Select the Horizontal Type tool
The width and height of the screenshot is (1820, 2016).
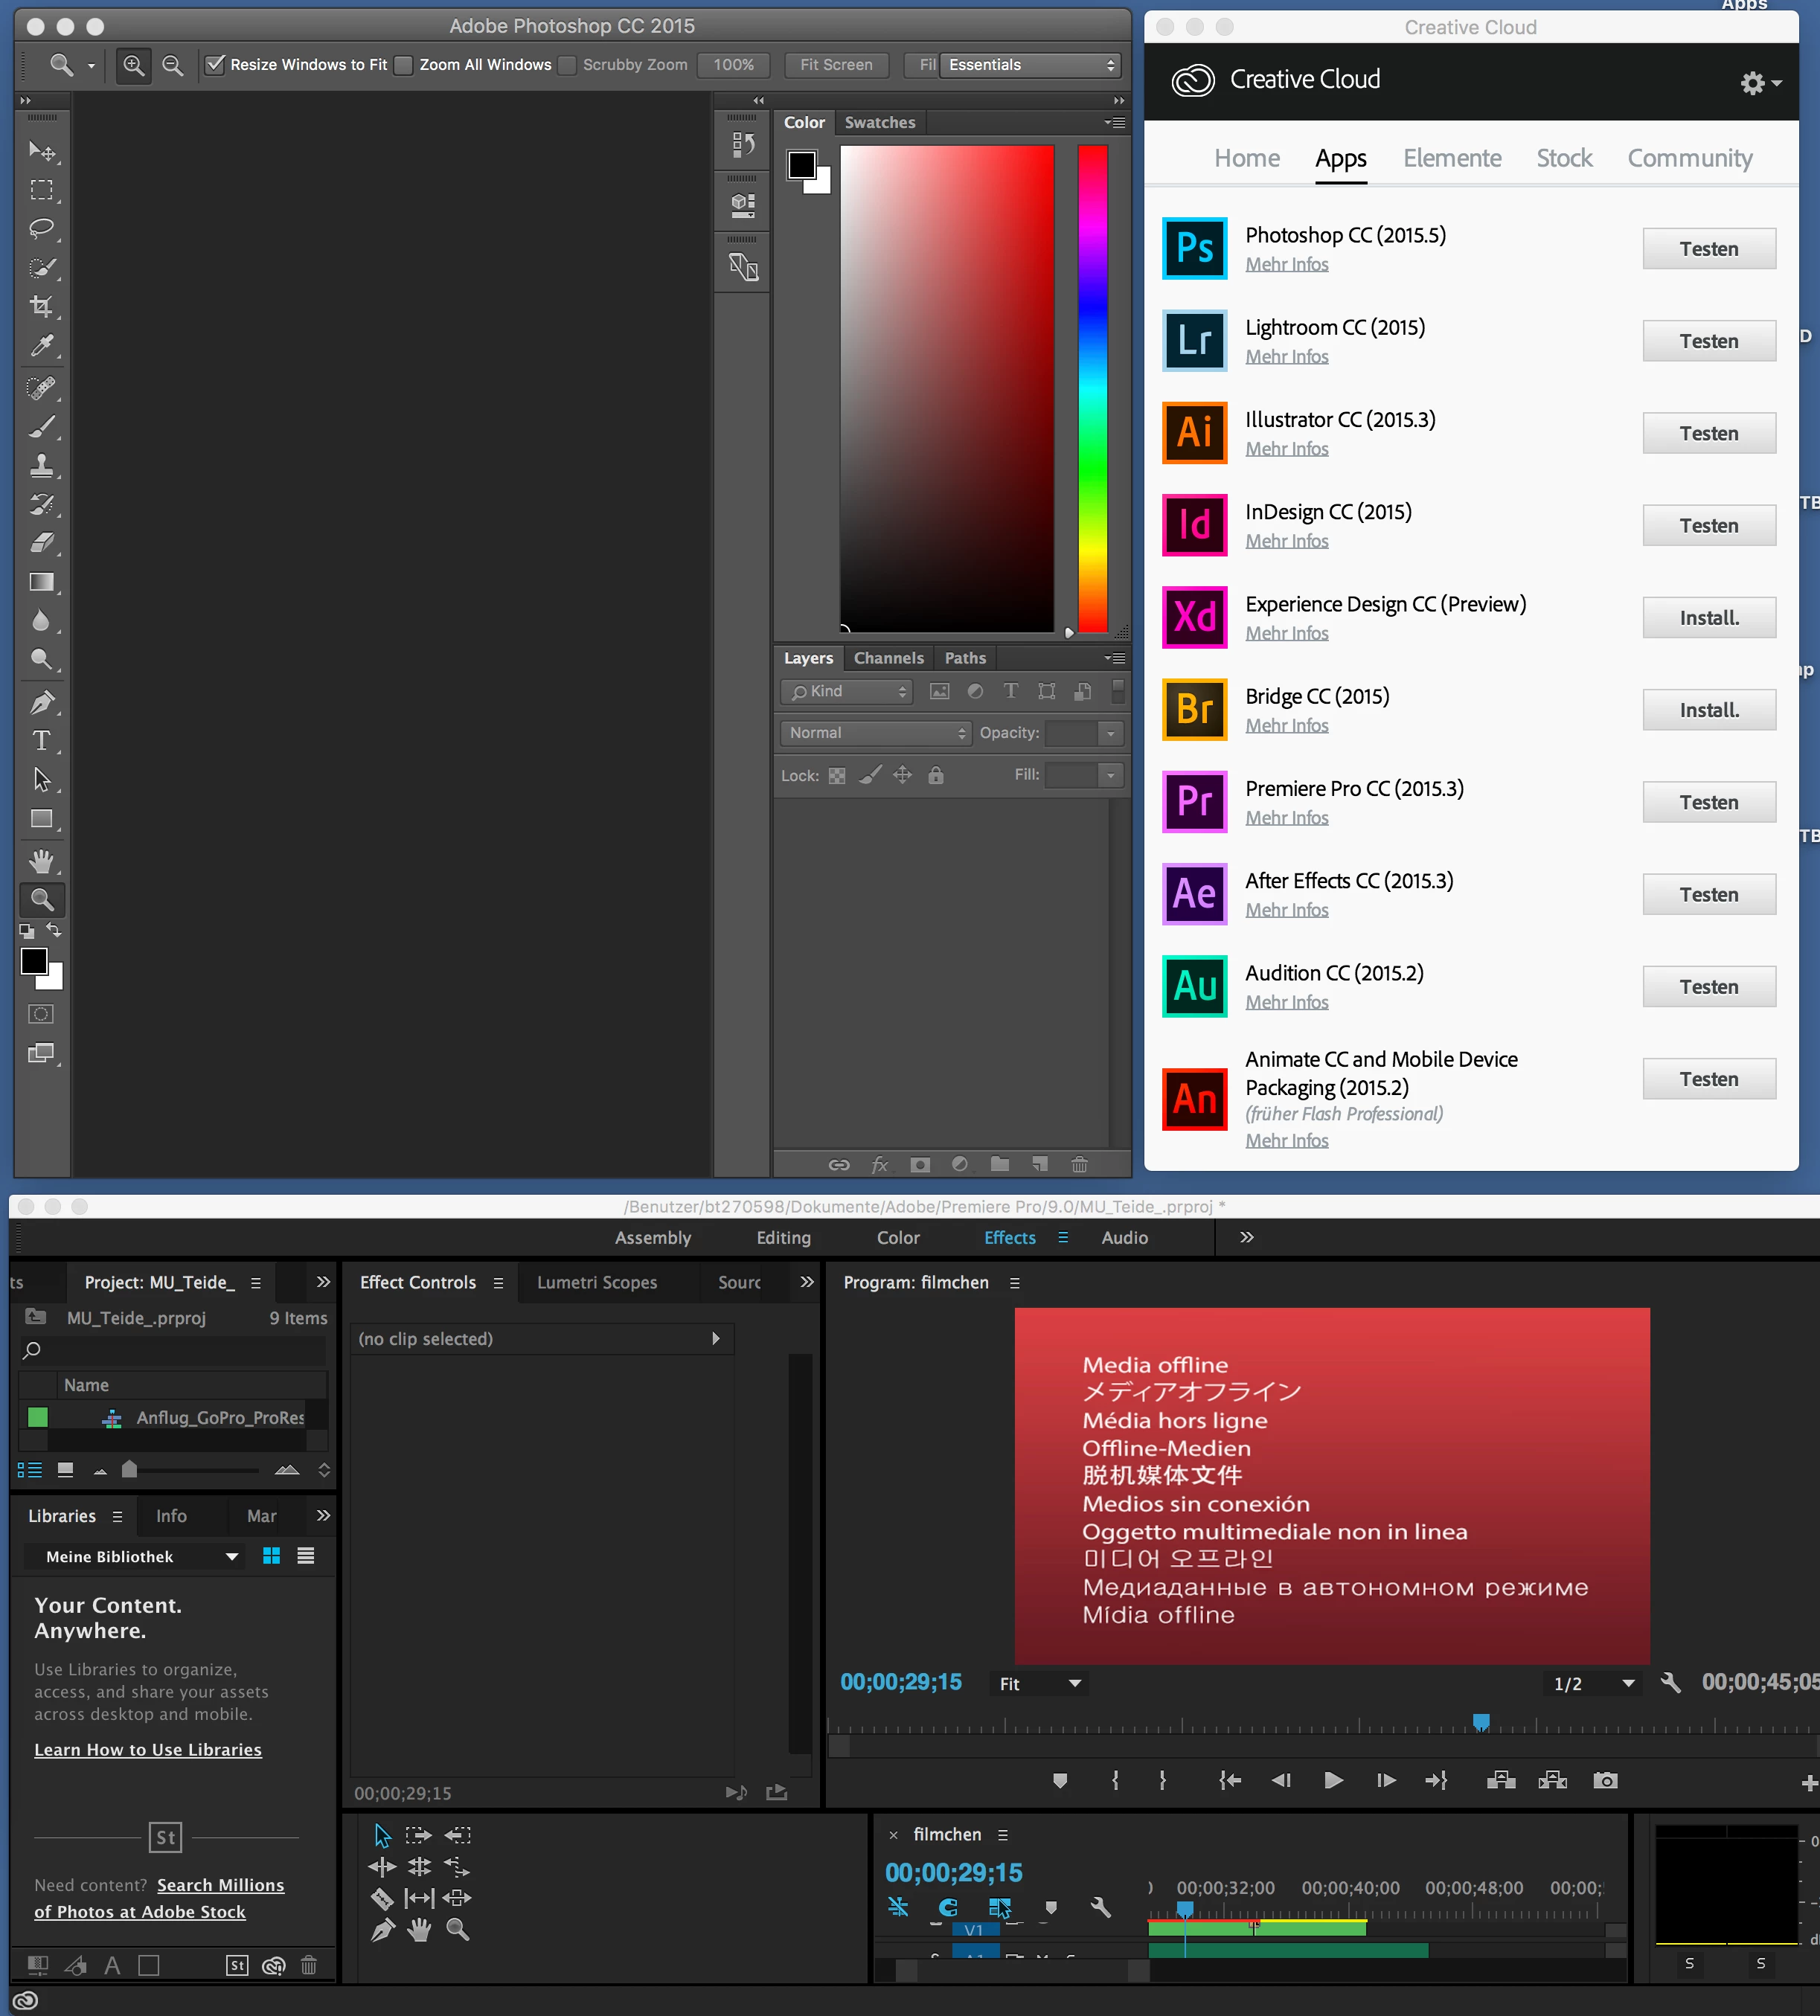pos(41,741)
